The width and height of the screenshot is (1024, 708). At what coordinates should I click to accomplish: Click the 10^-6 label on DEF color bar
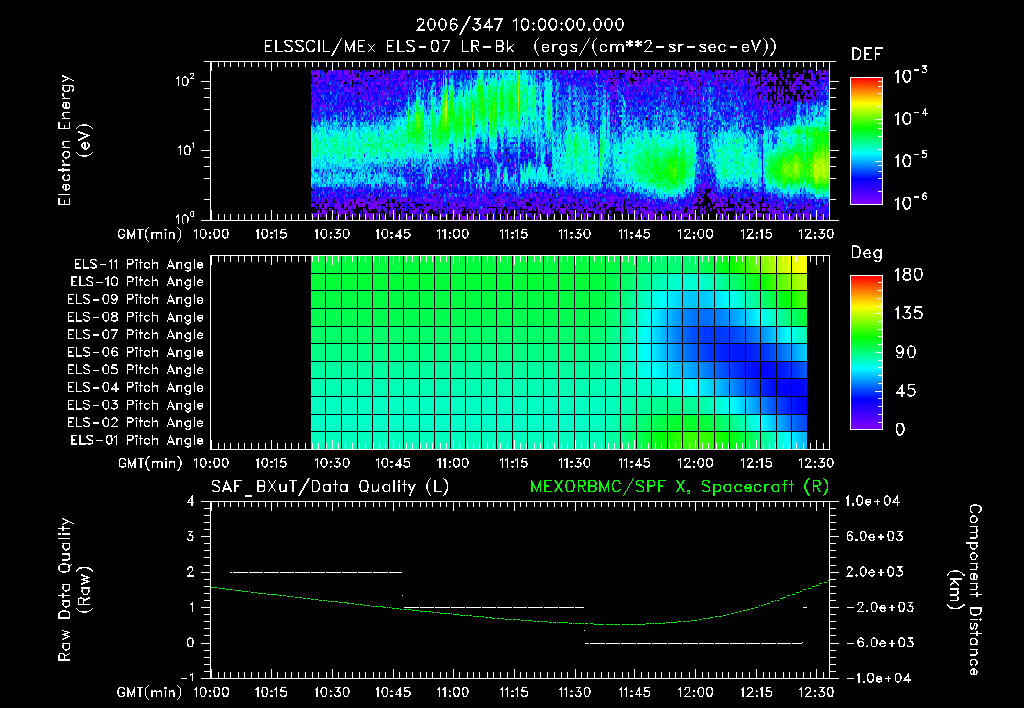coord(910,202)
